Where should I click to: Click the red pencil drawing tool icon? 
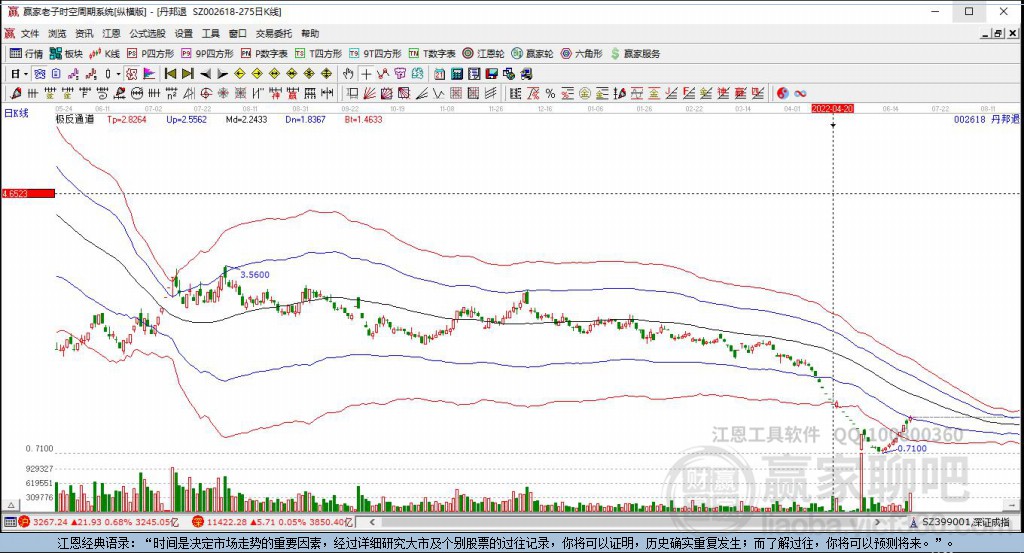[16, 93]
